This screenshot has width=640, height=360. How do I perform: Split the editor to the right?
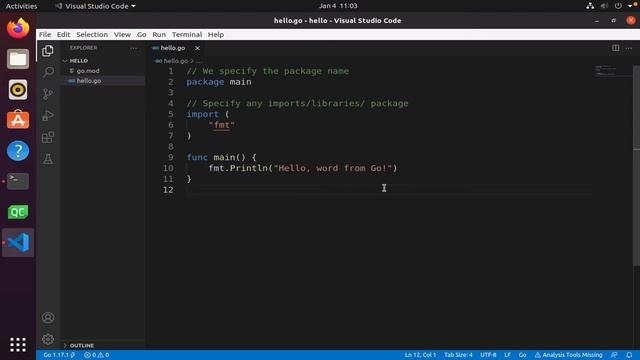[x=615, y=48]
